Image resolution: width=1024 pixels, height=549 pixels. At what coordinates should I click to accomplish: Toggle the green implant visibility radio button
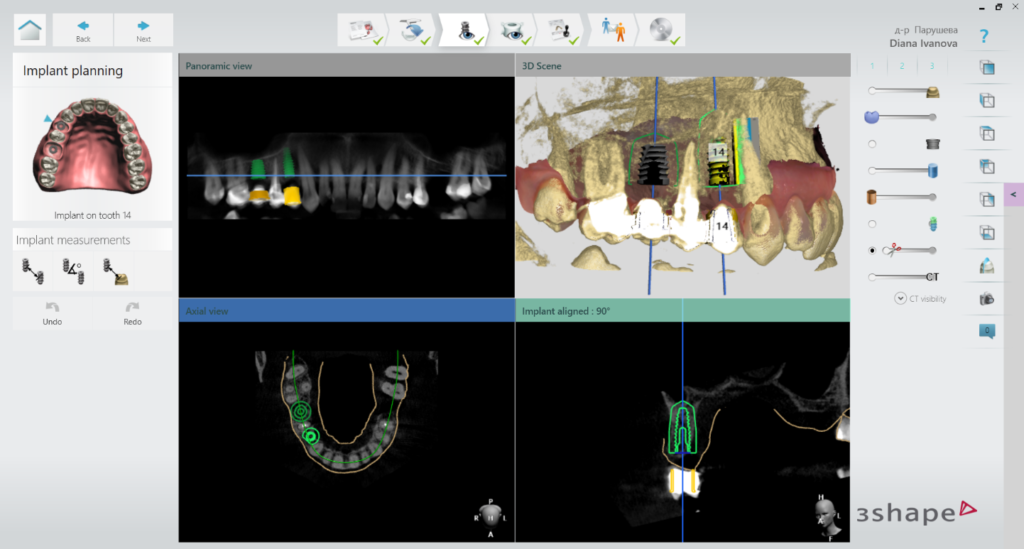873,223
